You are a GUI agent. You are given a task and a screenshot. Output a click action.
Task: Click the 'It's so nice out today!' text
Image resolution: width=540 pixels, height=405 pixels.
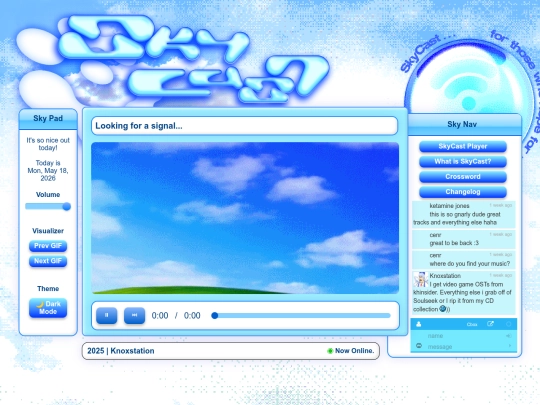[48, 144]
